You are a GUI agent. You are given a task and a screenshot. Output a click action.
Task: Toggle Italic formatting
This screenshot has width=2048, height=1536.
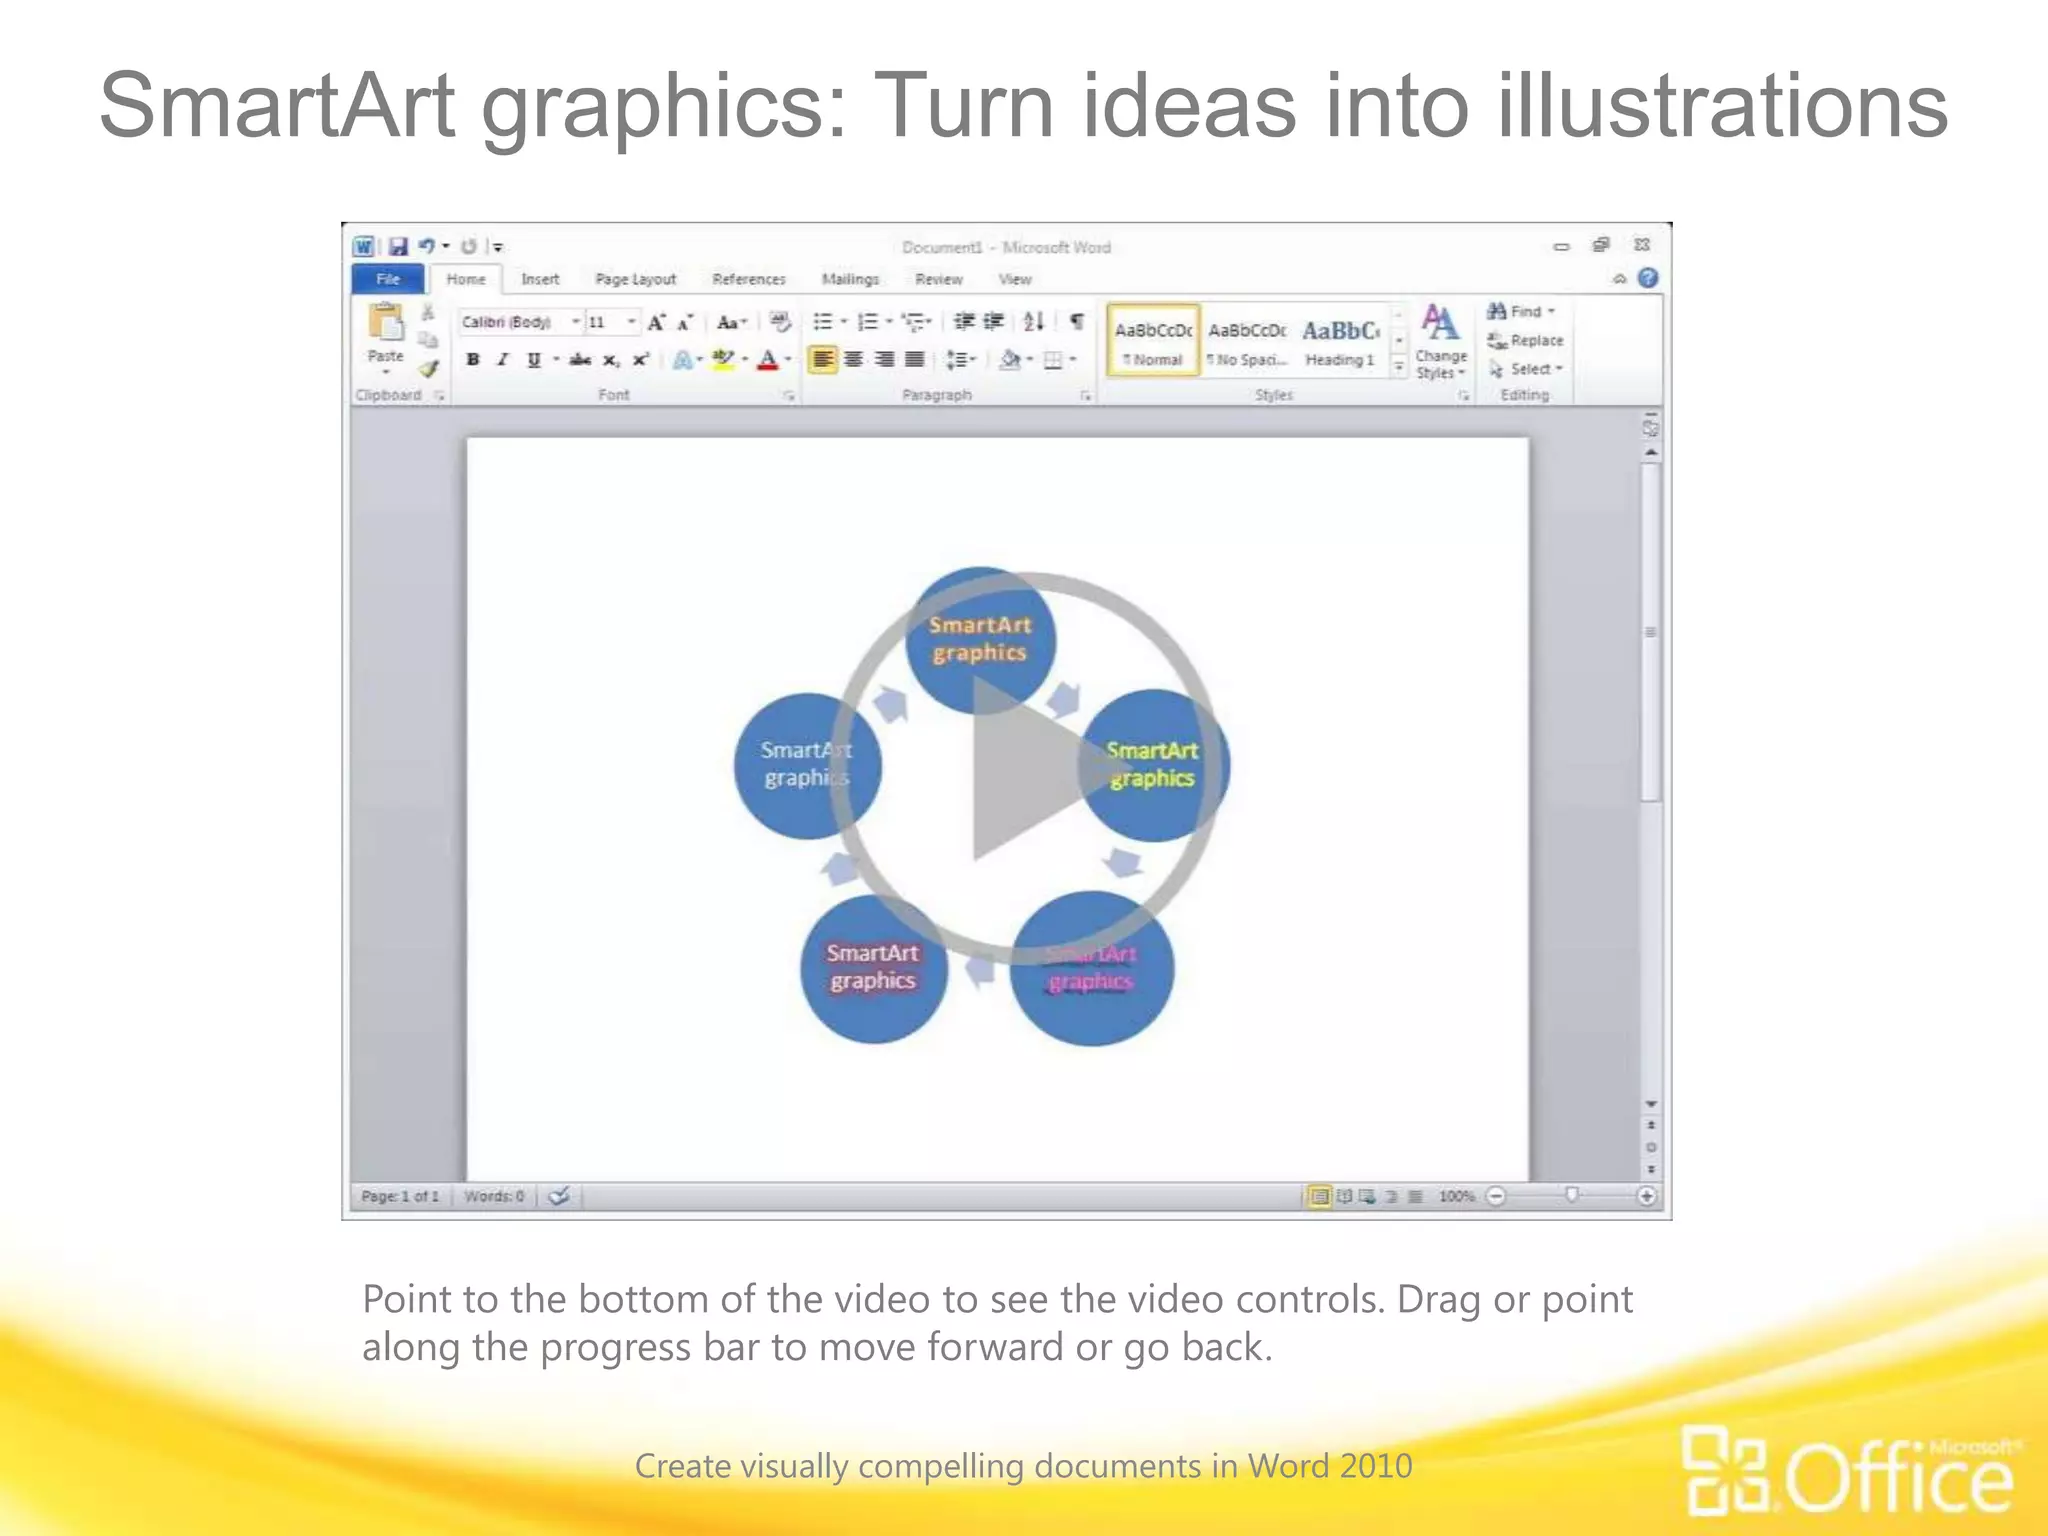point(503,360)
